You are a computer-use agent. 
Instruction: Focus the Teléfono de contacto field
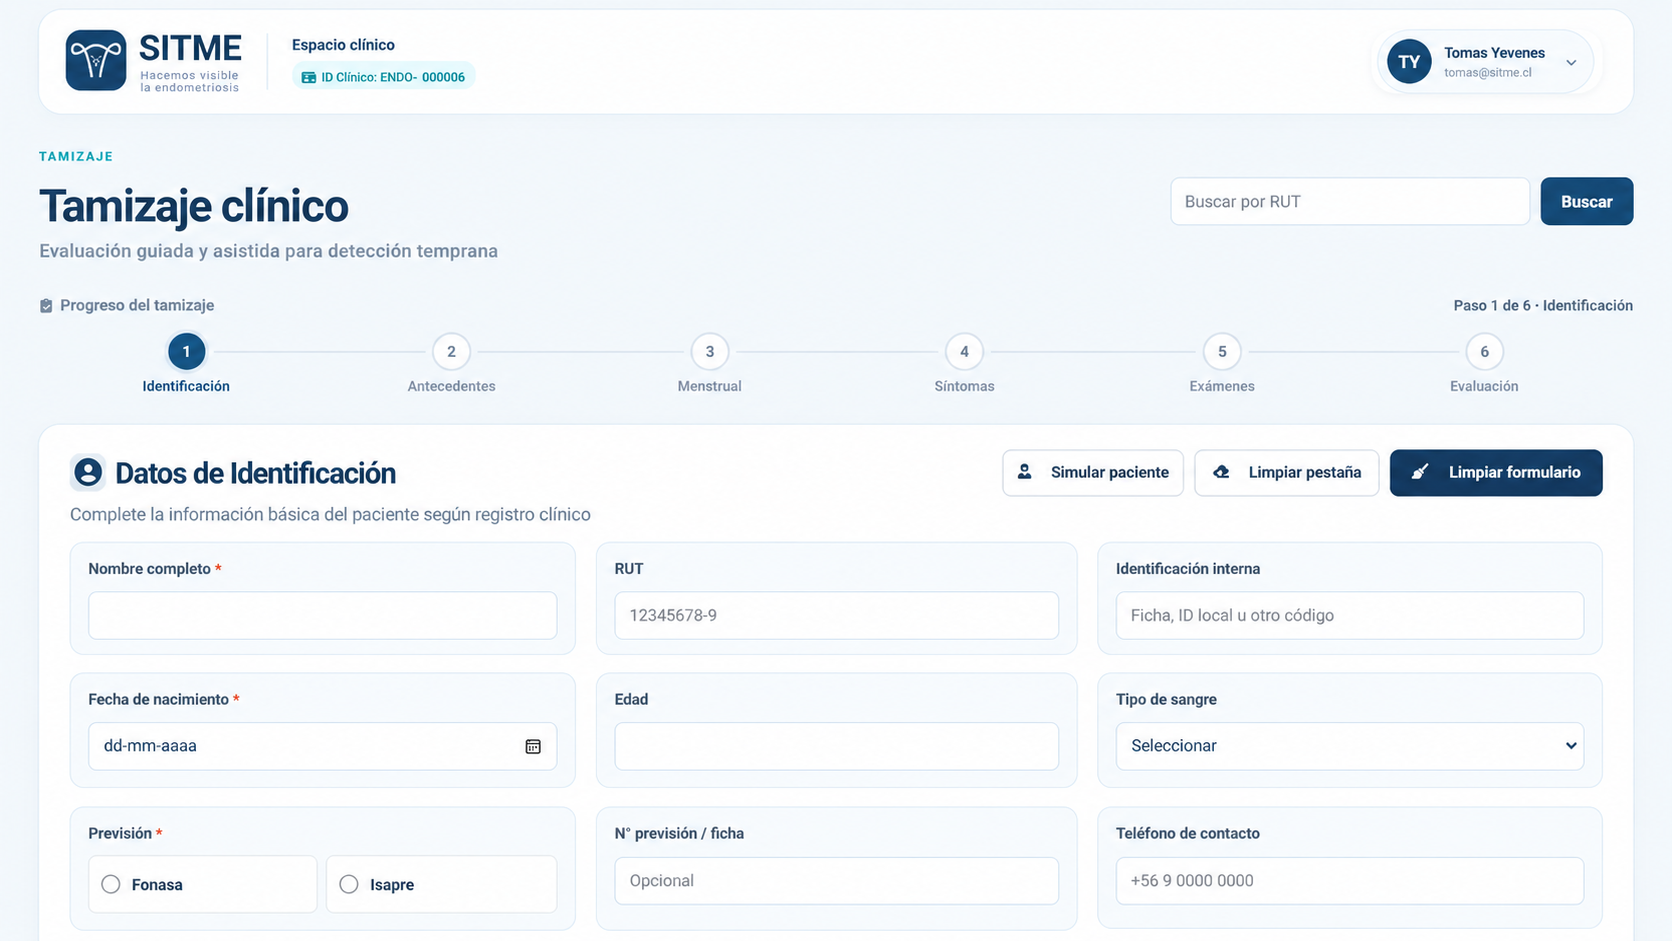pyautogui.click(x=1349, y=881)
